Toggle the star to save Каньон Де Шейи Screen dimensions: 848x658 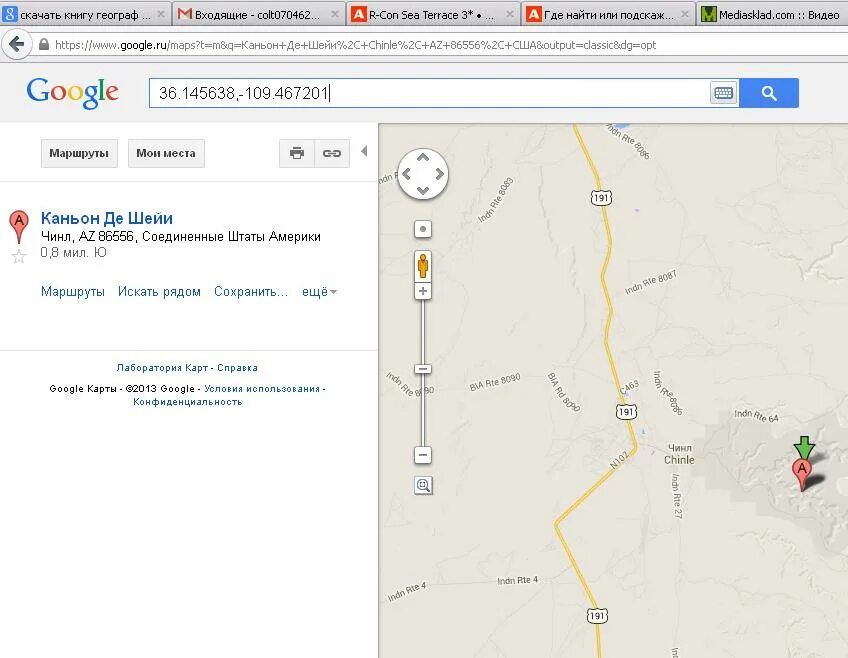(19, 256)
